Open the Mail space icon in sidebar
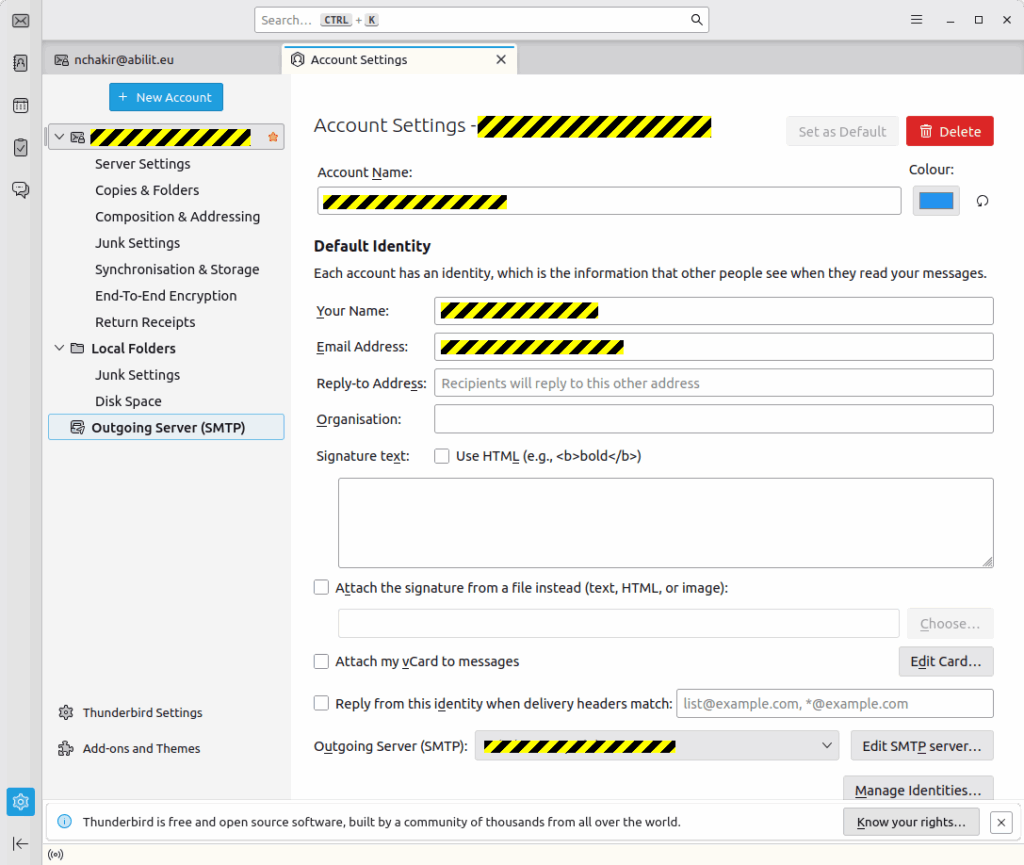1024x865 pixels. coord(20,21)
